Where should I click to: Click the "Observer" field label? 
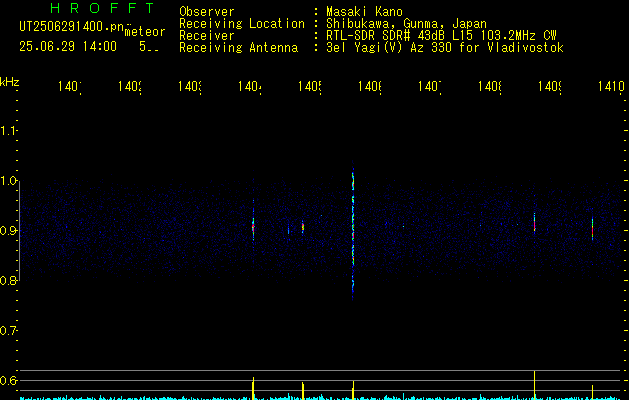pos(207,11)
